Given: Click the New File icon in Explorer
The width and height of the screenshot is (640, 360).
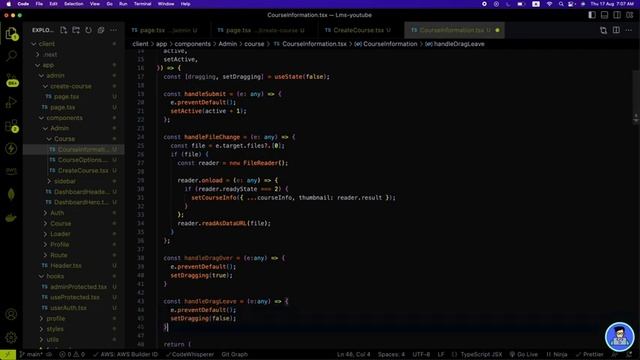Looking at the screenshot, I should pyautogui.click(x=63, y=30).
